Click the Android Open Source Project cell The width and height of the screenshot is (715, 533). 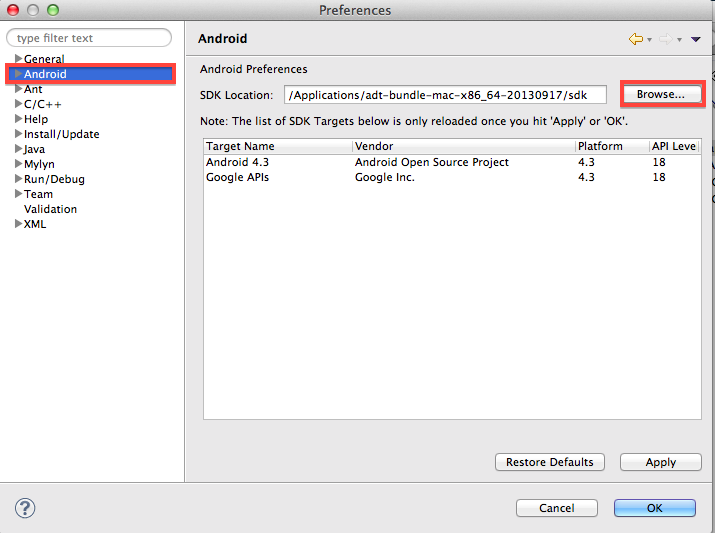click(432, 162)
